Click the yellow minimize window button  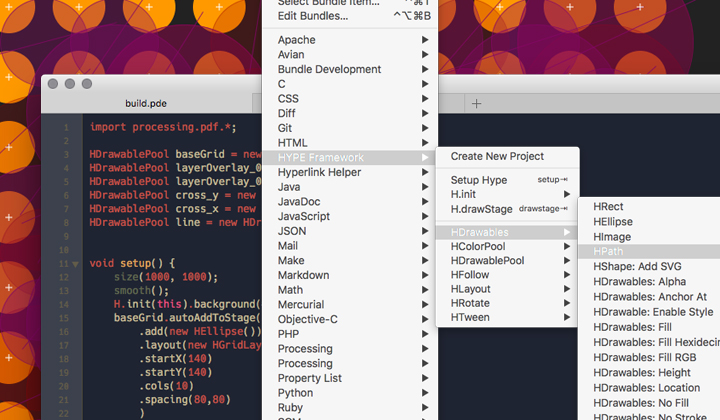(x=70, y=84)
